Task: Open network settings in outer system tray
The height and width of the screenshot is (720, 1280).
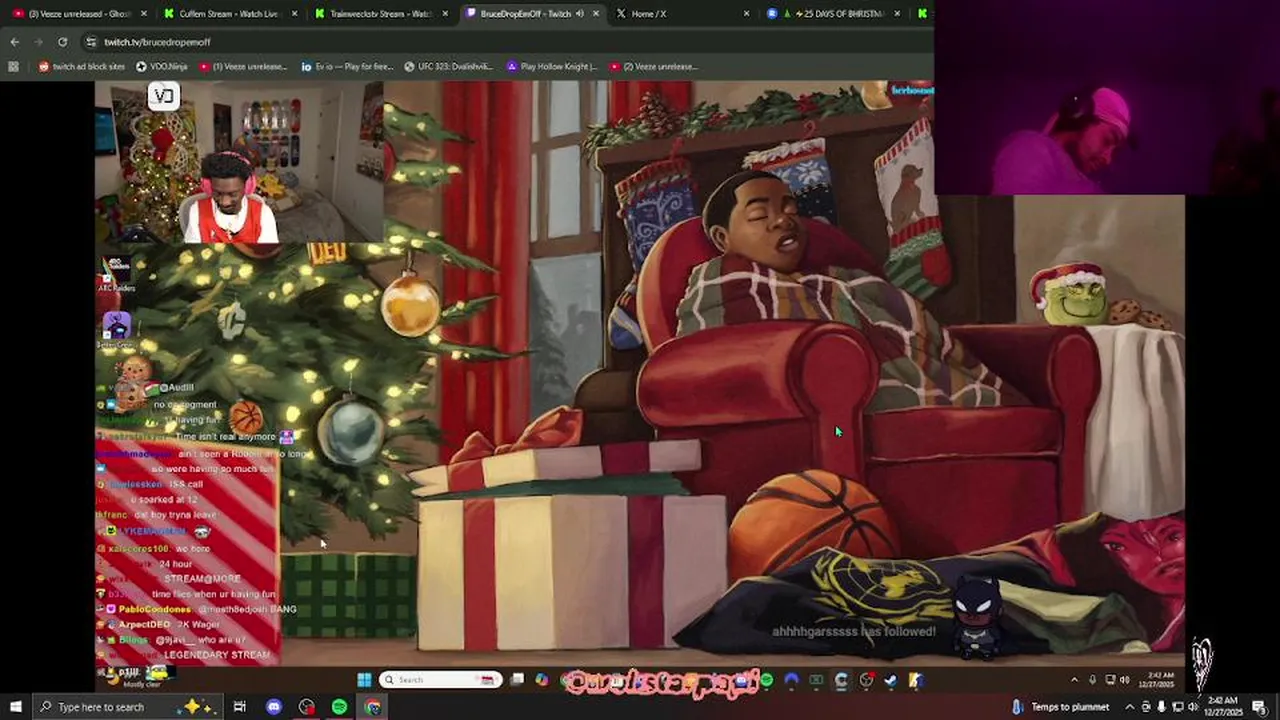Action: point(1177,707)
